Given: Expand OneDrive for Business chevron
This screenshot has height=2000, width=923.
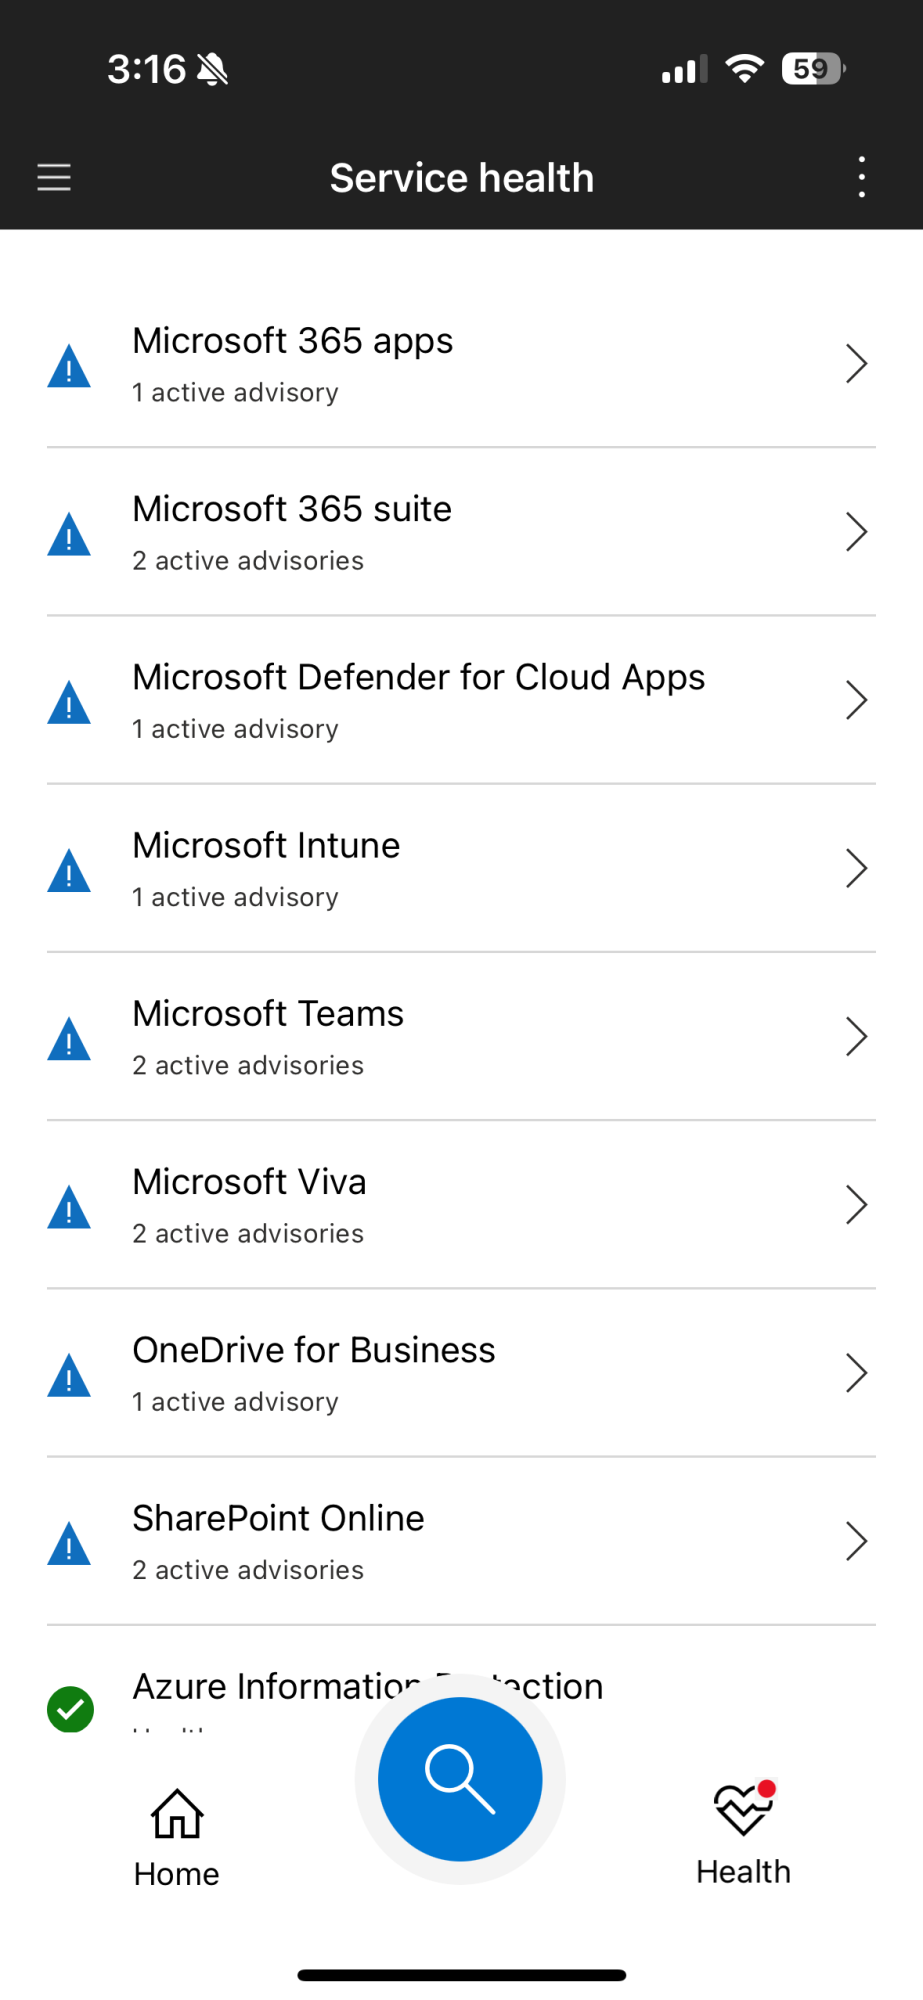Looking at the screenshot, I should 855,1373.
